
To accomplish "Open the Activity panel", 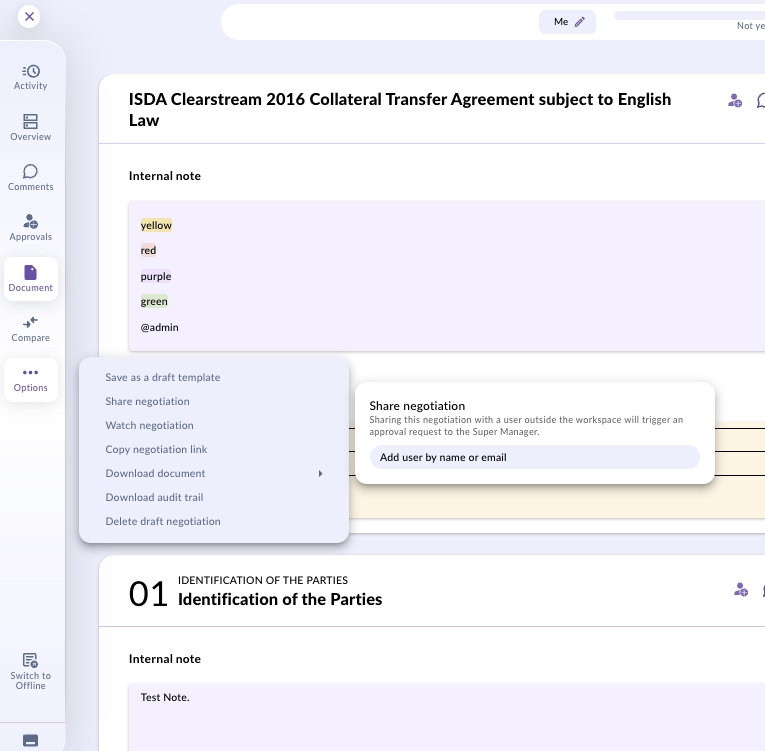I will (30, 78).
